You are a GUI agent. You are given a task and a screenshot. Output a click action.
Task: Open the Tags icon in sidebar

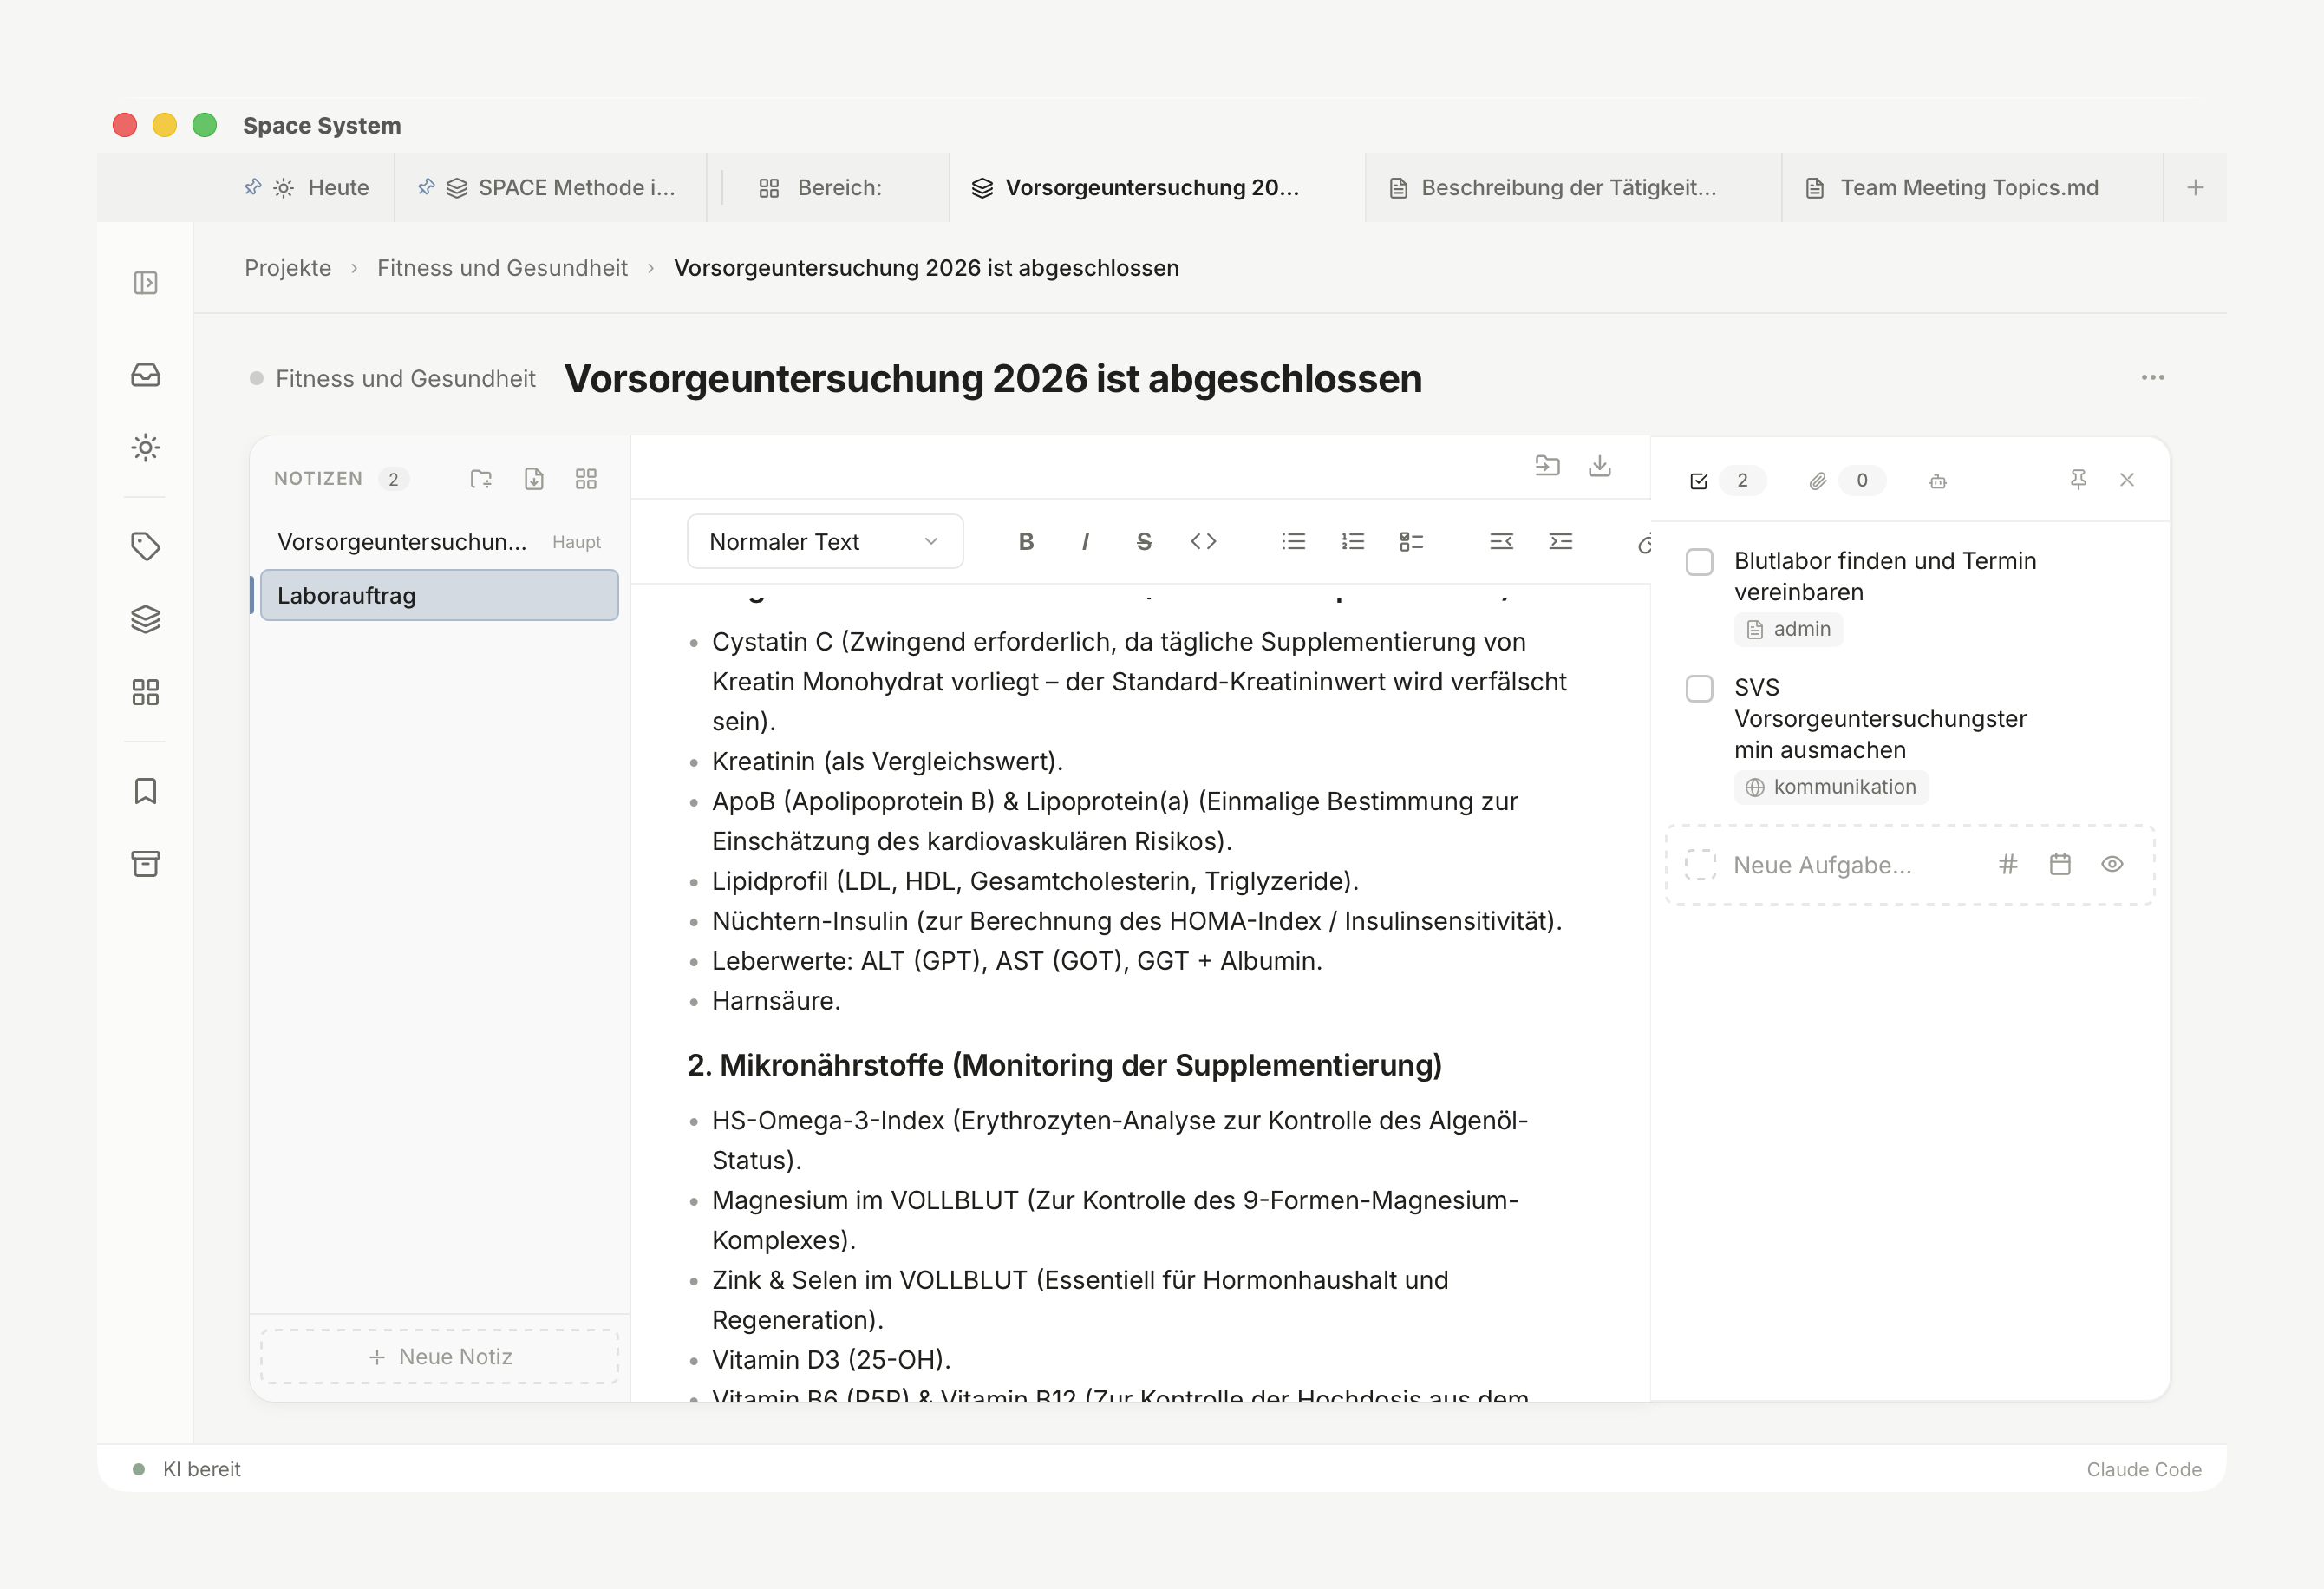[x=146, y=546]
